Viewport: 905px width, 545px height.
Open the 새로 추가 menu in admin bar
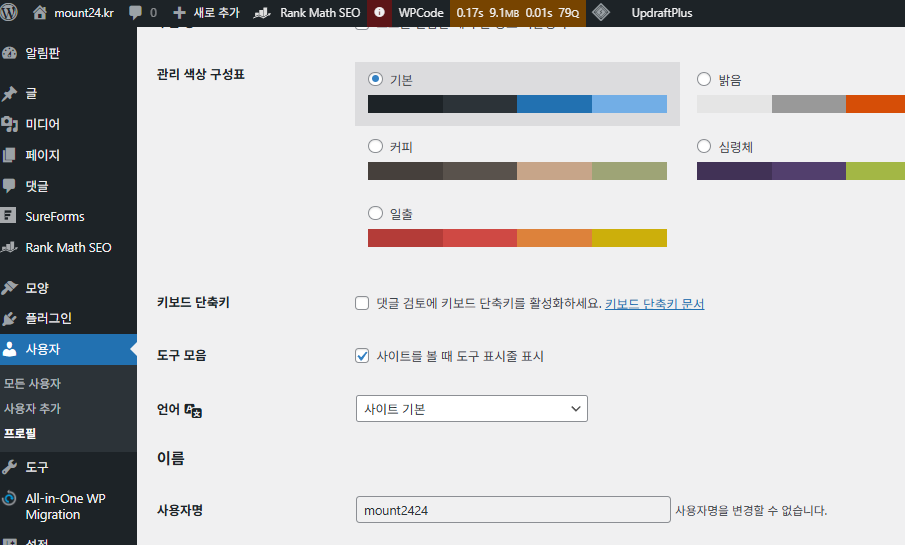pyautogui.click(x=206, y=13)
